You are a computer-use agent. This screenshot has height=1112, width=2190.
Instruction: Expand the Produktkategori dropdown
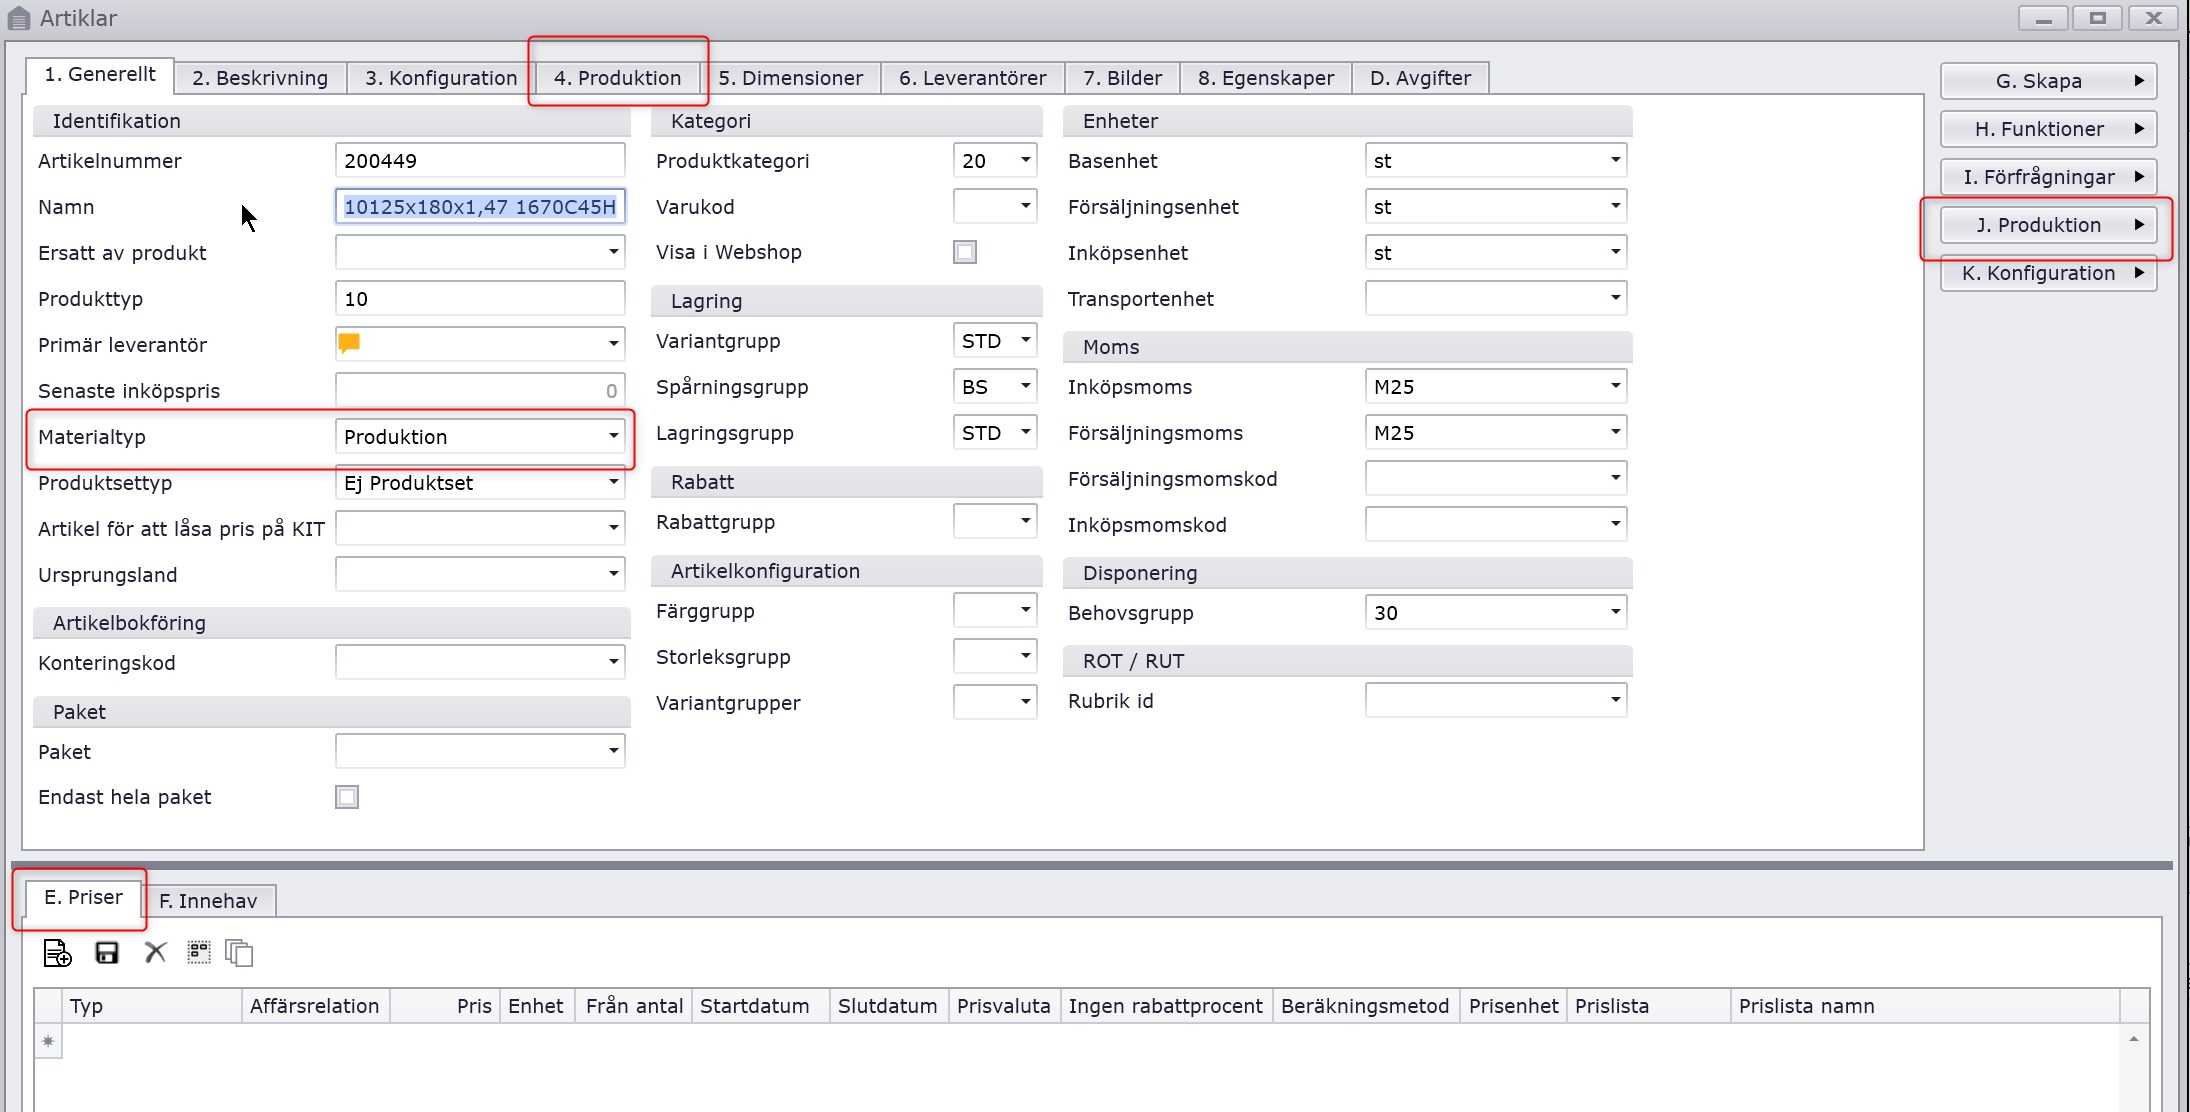pyautogui.click(x=1025, y=160)
